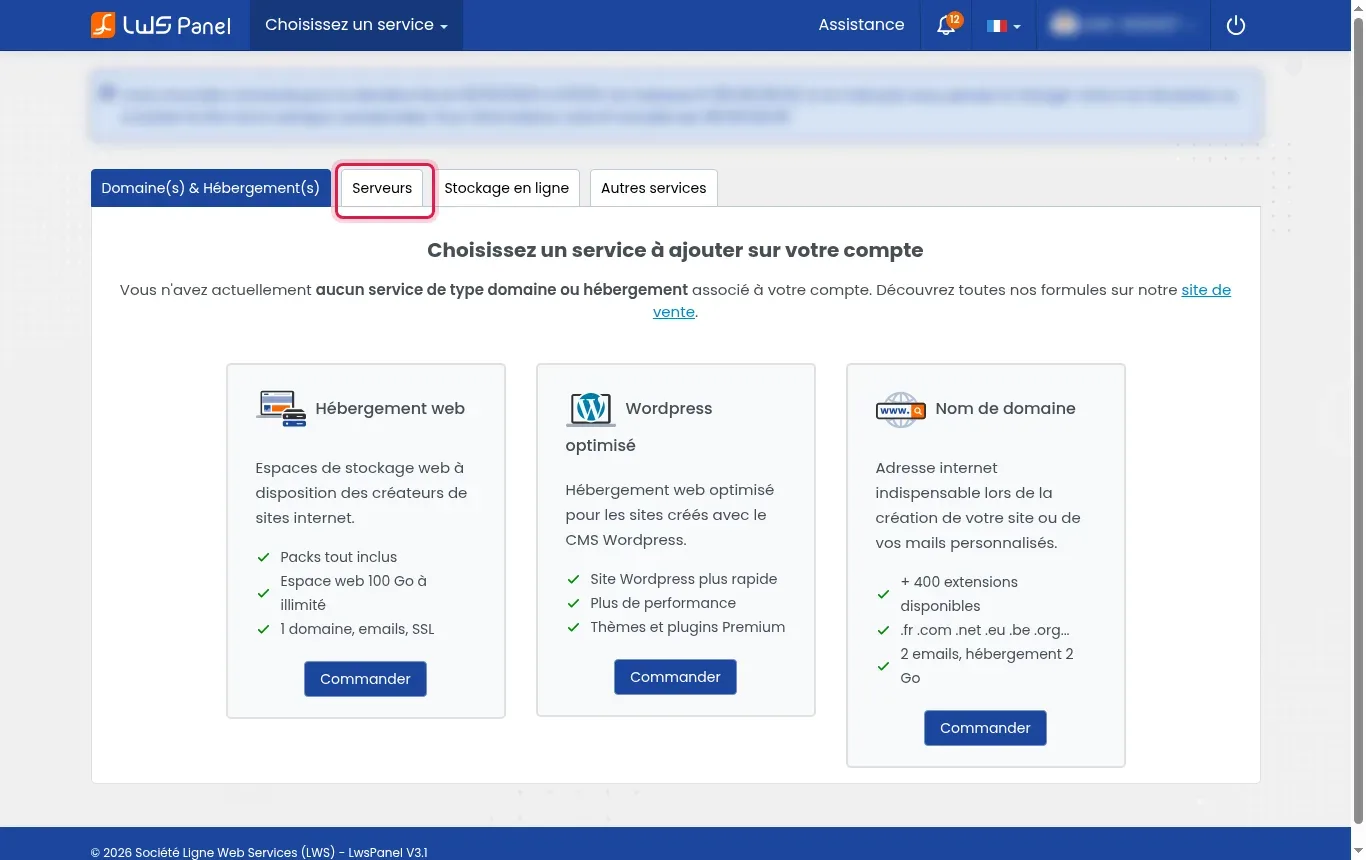Click the Wordpress laptop icon
This screenshot has height=860, width=1366.
(591, 409)
